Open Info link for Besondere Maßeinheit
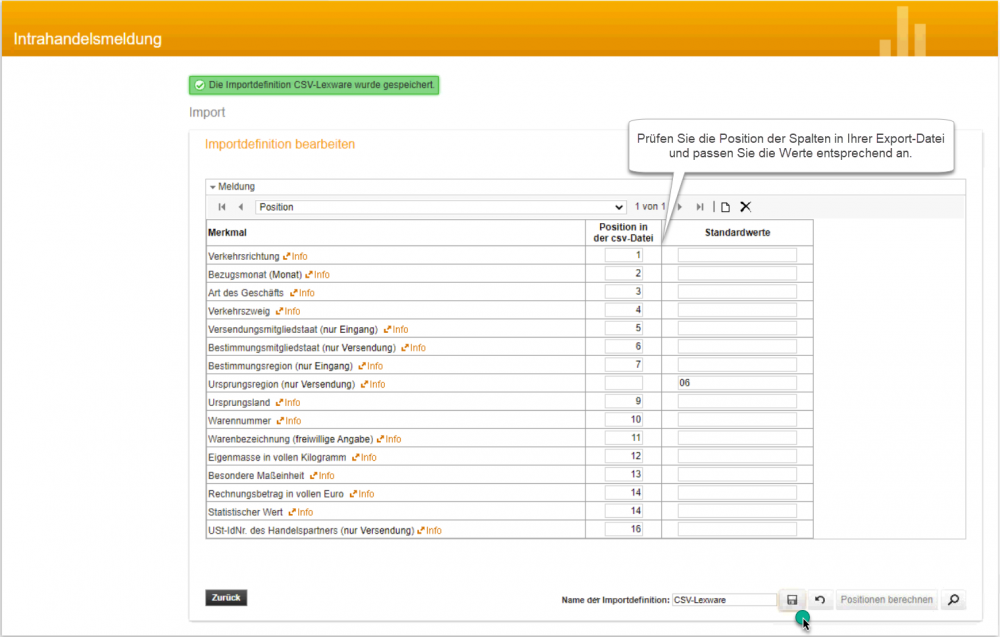The image size is (1000, 637). [x=322, y=476]
